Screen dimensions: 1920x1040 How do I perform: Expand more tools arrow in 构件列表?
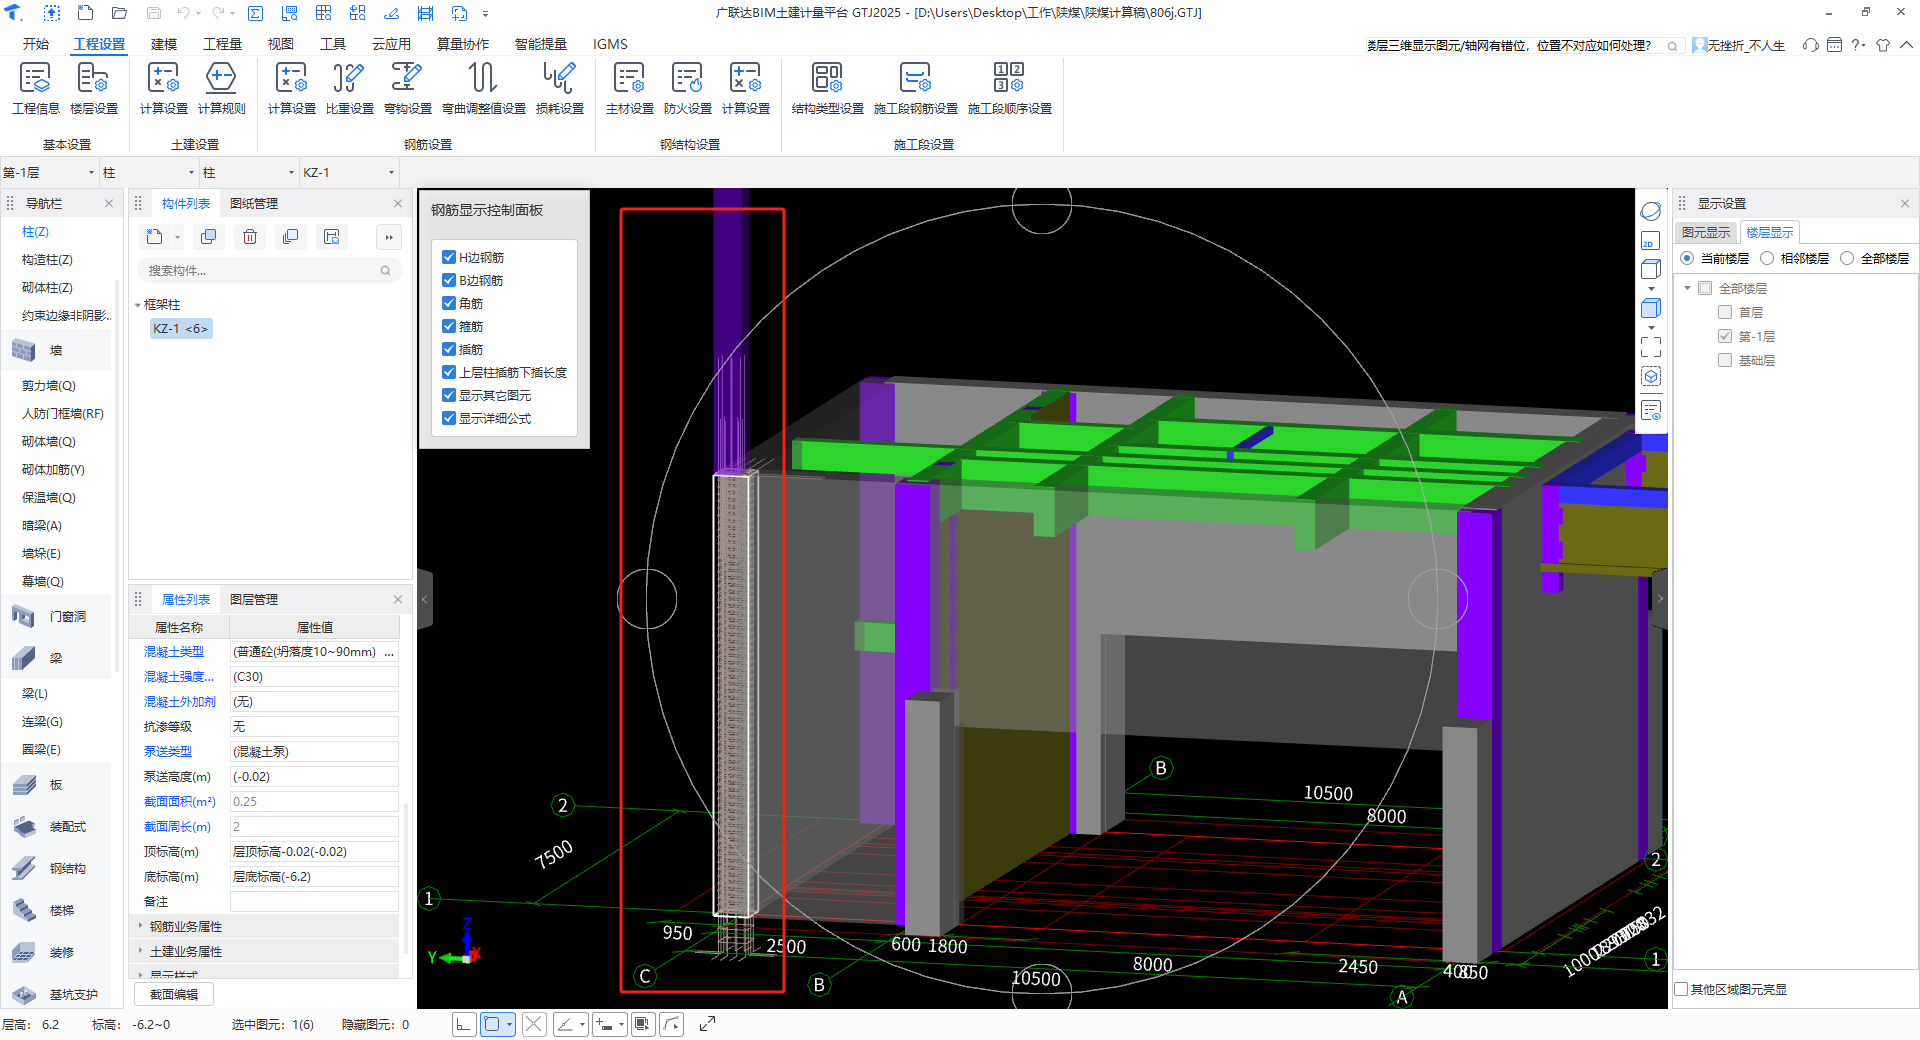tap(389, 237)
